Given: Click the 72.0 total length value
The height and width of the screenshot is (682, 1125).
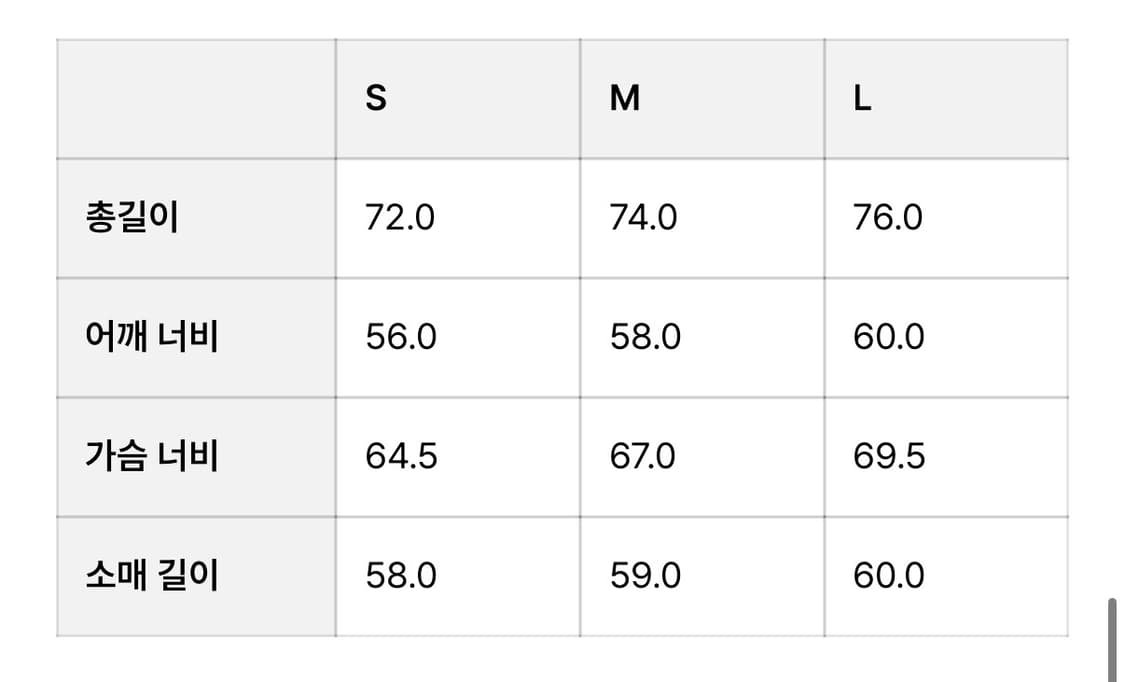Looking at the screenshot, I should click(400, 217).
